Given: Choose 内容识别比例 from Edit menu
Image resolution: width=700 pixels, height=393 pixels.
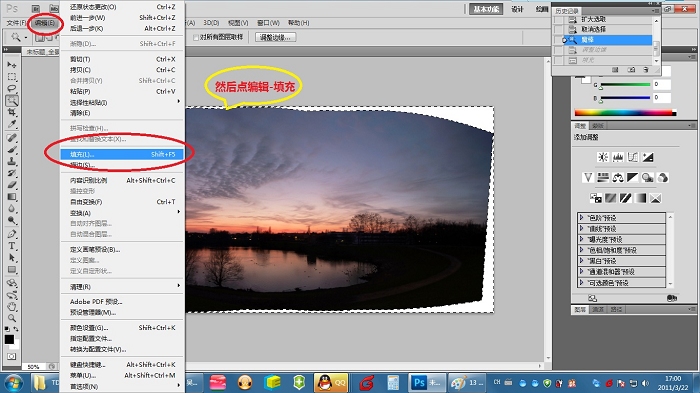Looking at the screenshot, I should [122, 180].
